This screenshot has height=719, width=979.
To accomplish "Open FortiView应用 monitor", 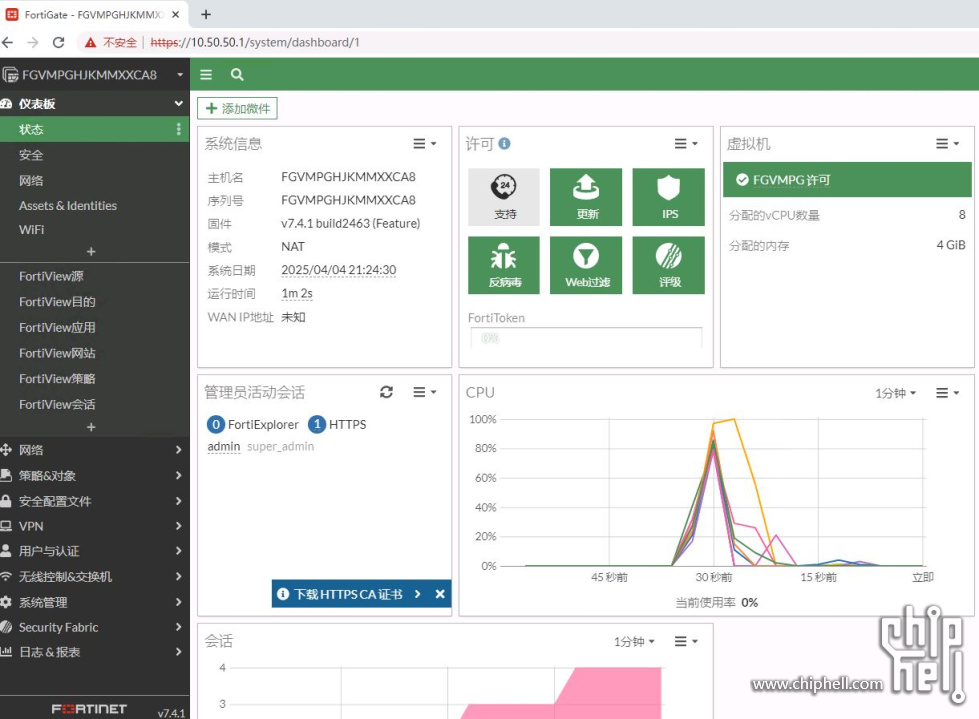I will click(x=95, y=328).
